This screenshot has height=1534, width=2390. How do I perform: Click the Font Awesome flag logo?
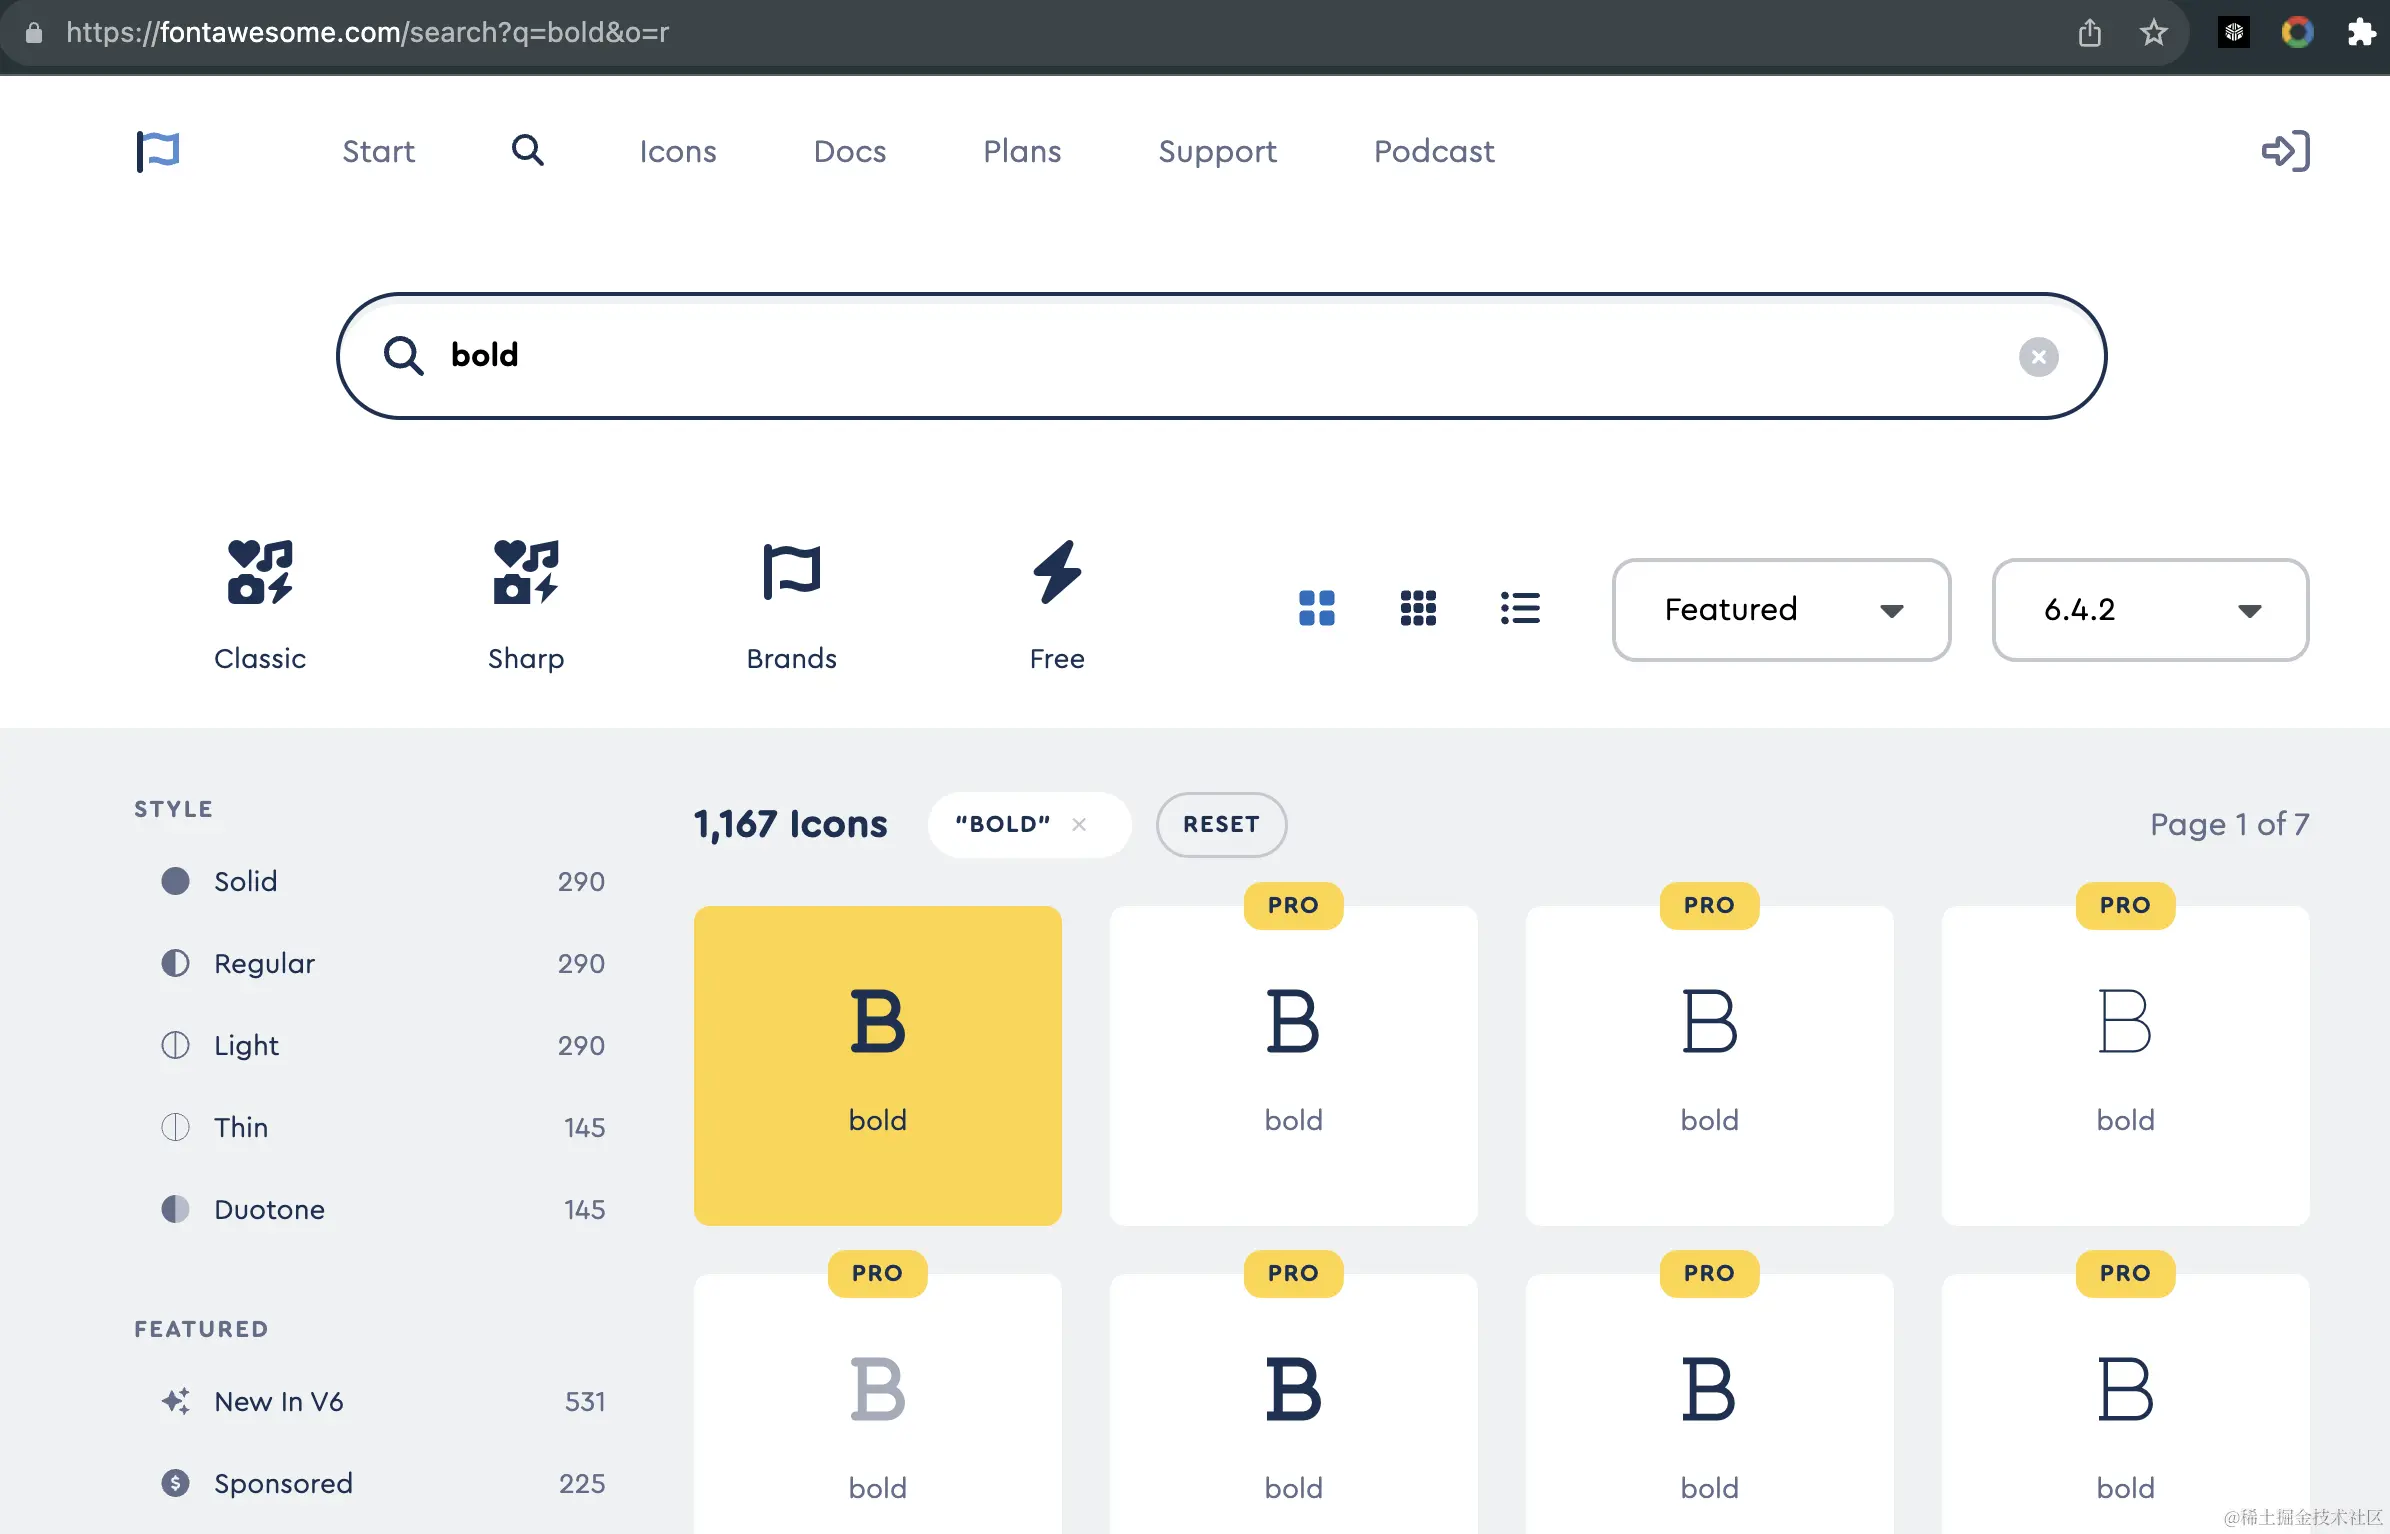[x=158, y=151]
